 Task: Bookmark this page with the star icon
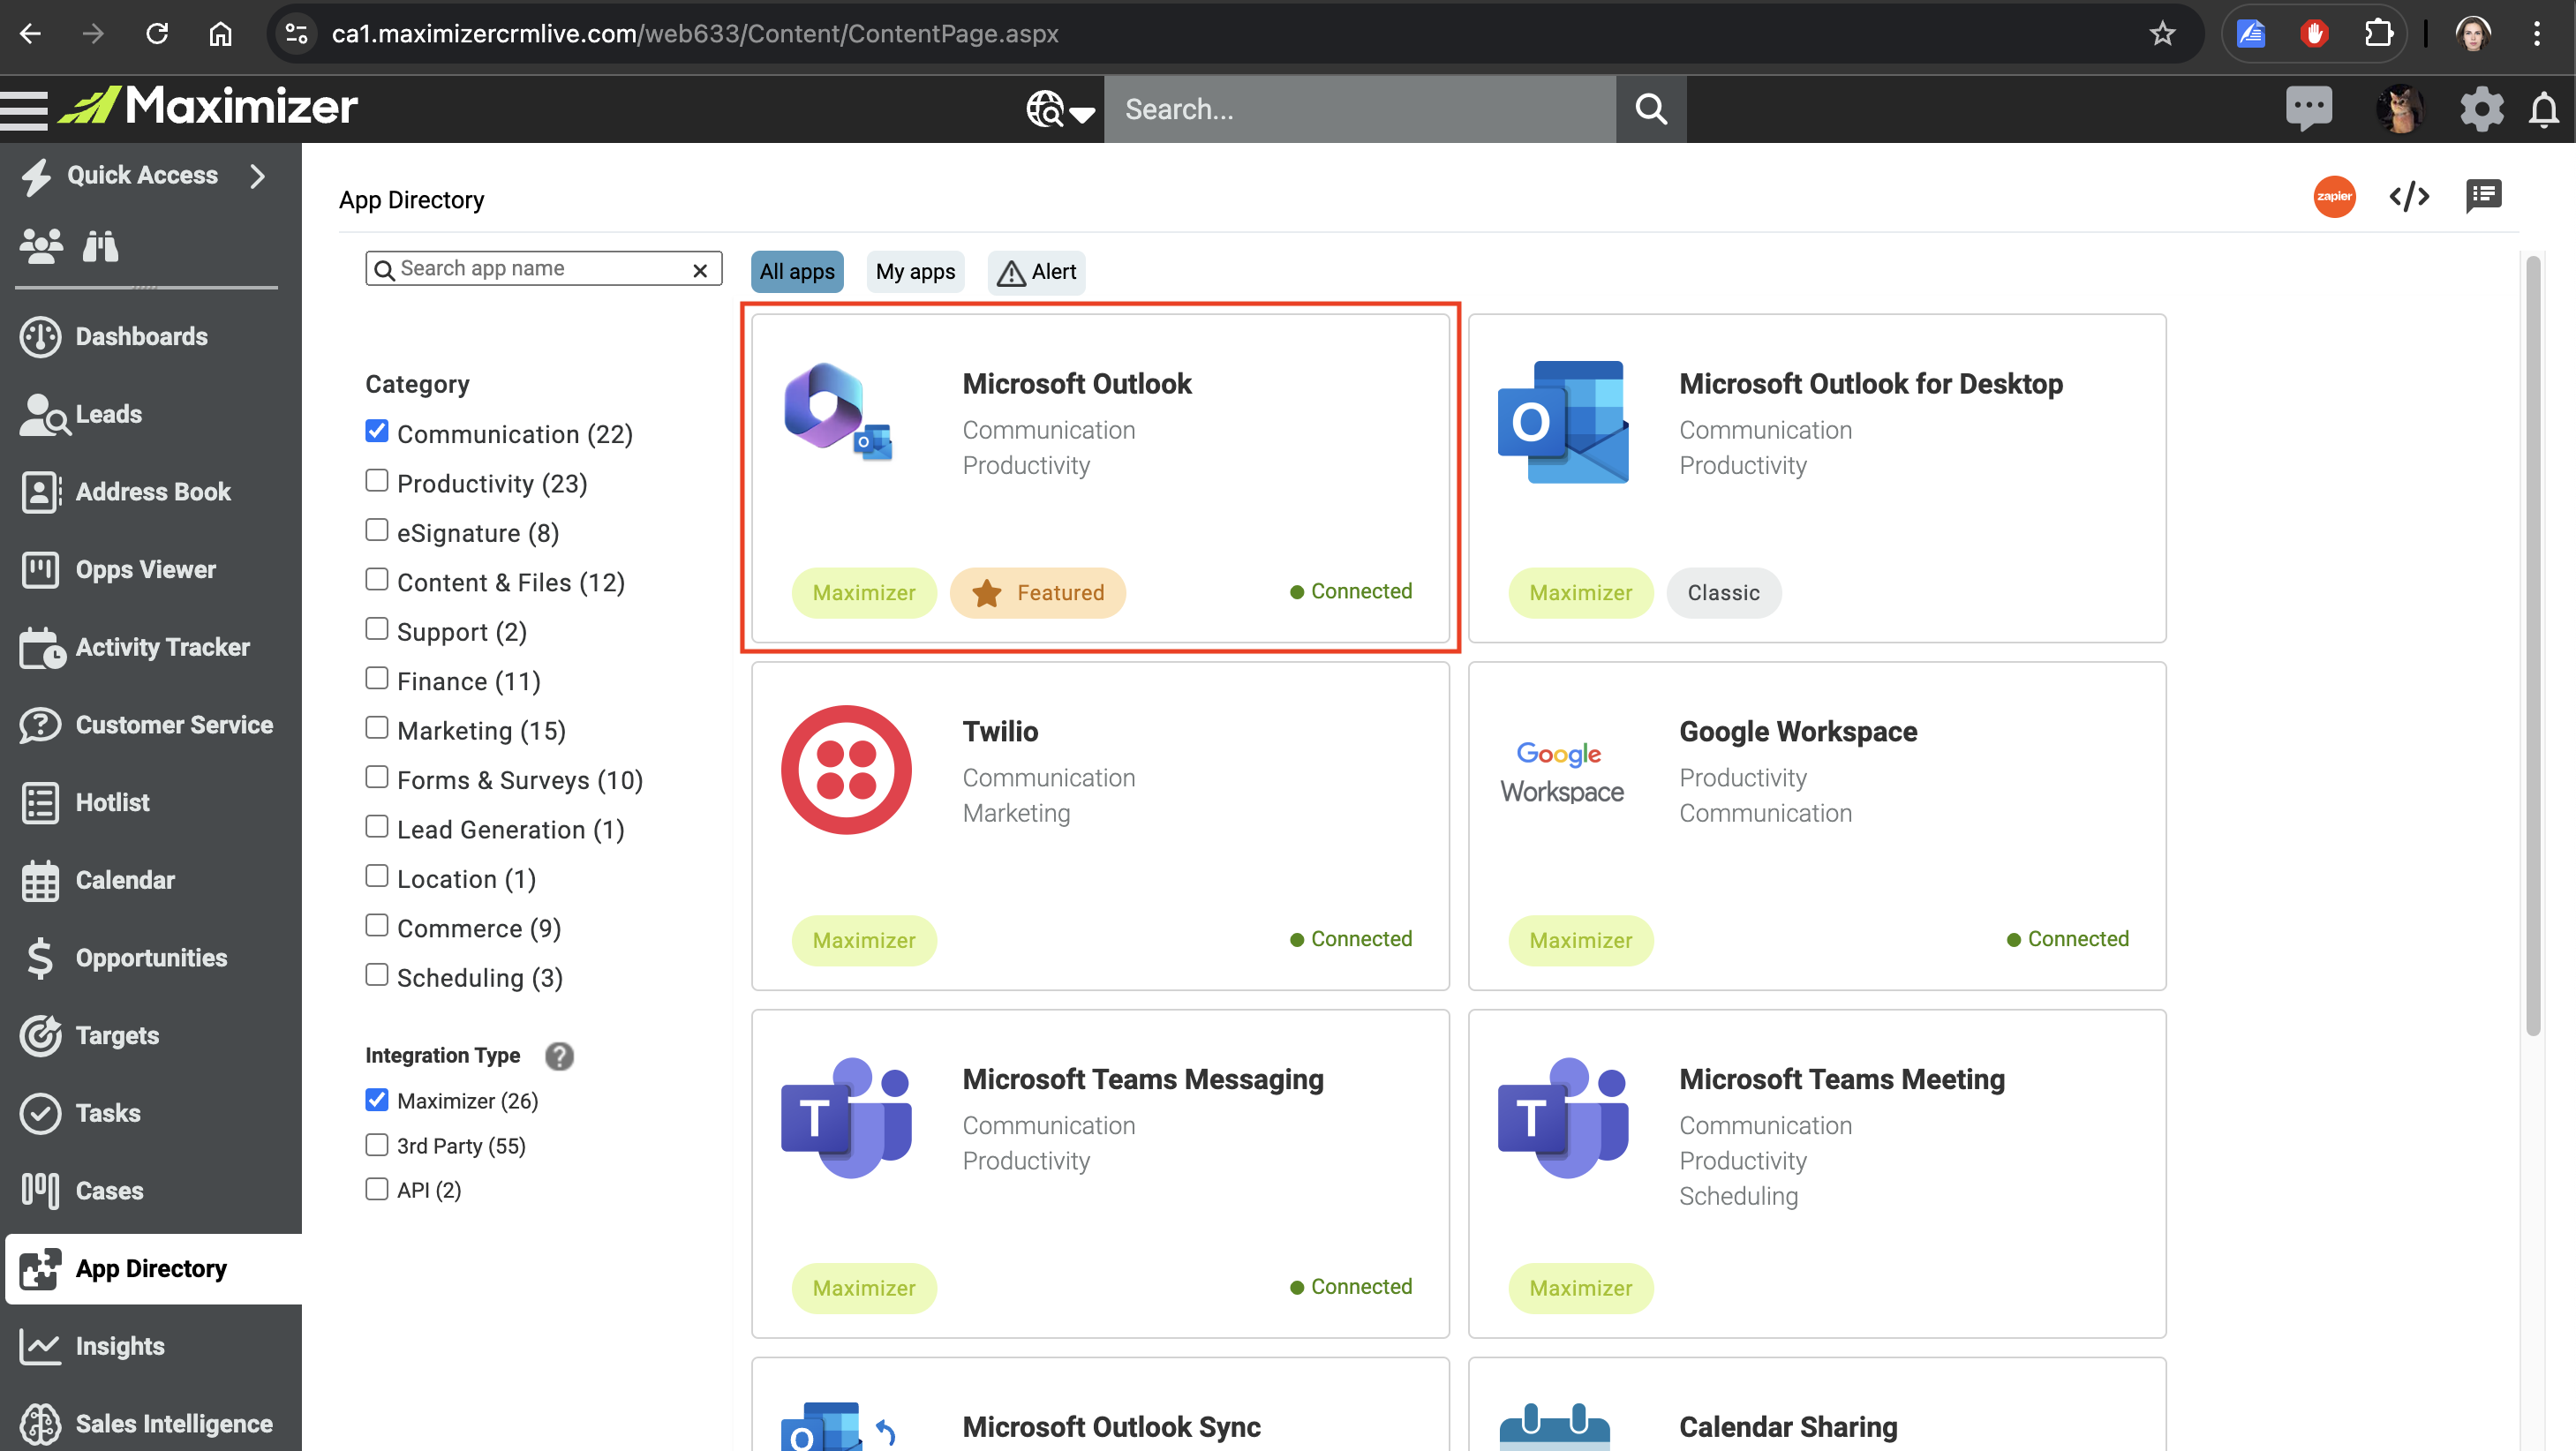pyautogui.click(x=2162, y=34)
